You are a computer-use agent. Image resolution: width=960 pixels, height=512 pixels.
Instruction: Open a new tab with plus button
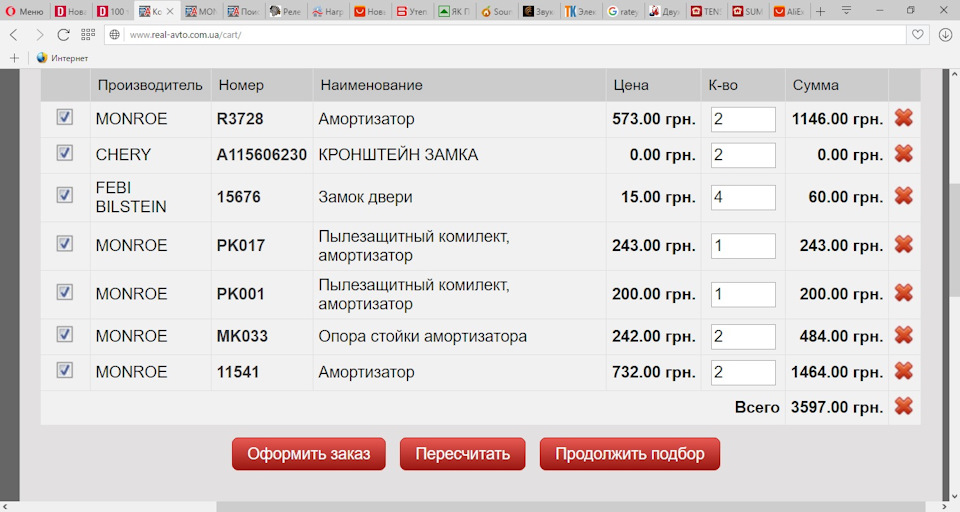tap(820, 11)
